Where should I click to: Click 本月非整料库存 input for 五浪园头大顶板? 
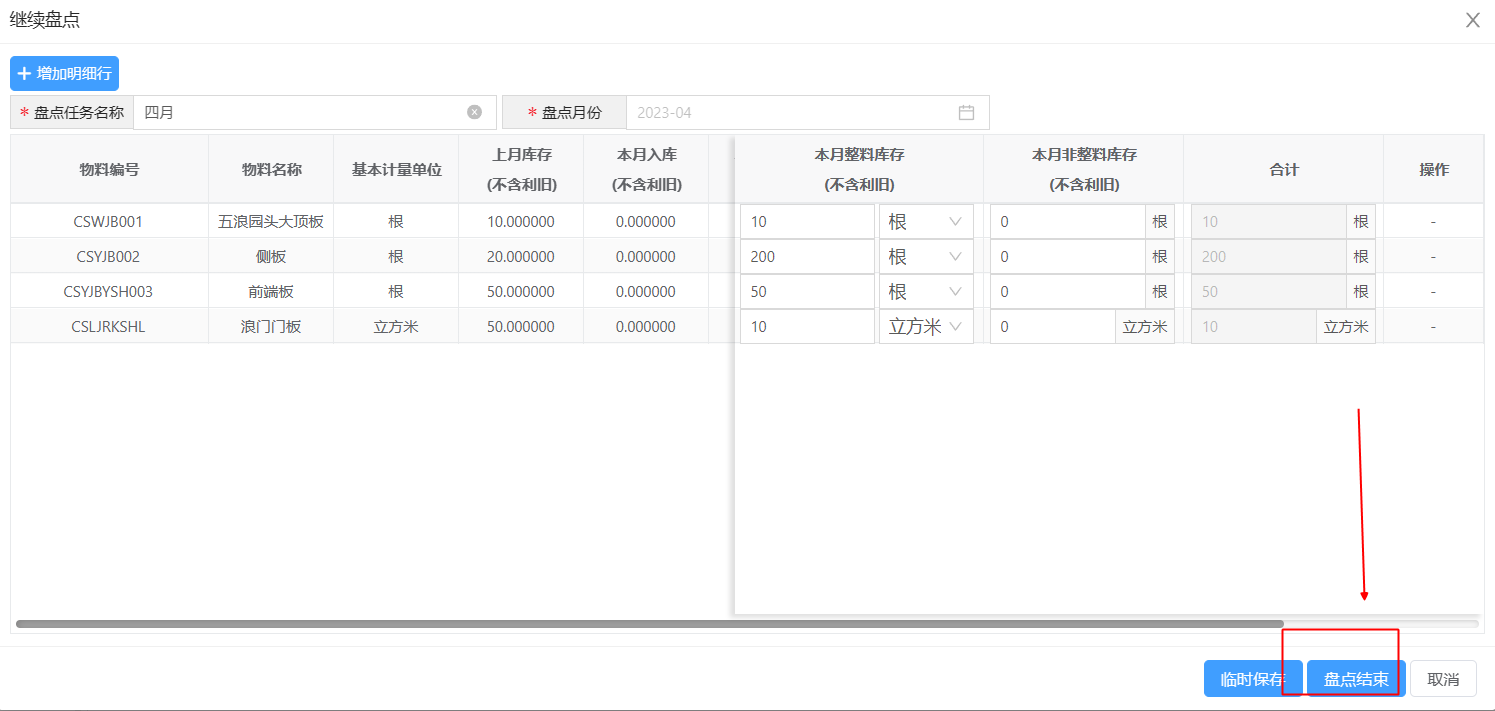[1066, 222]
